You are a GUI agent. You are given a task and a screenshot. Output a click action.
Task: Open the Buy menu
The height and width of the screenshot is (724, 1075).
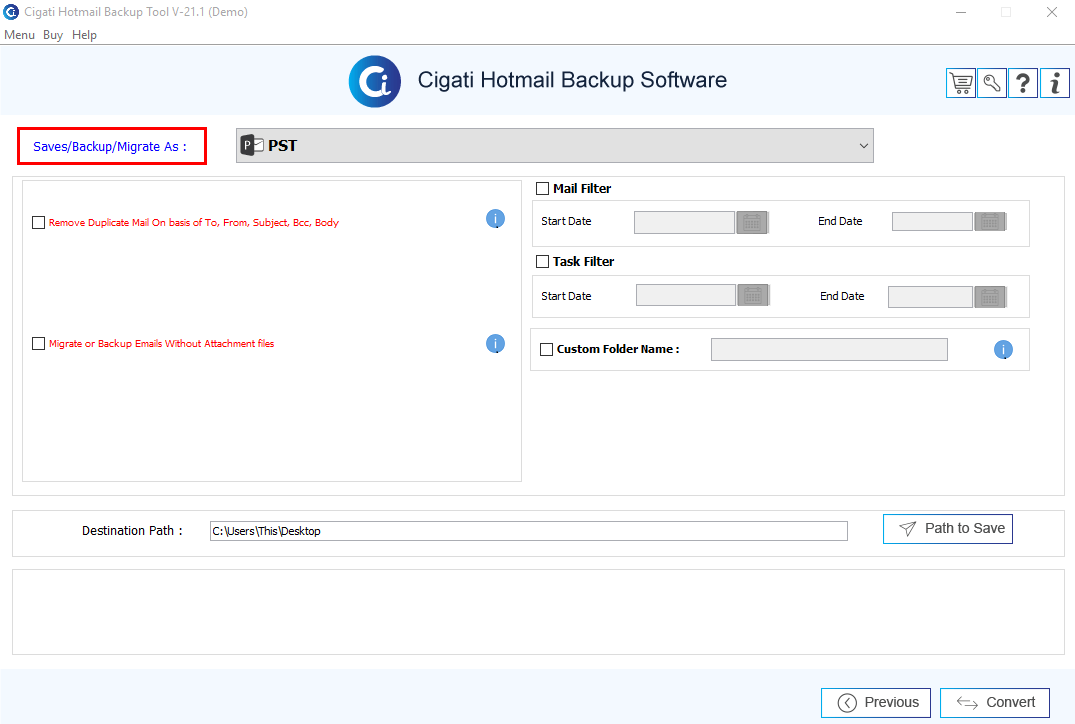coord(53,35)
